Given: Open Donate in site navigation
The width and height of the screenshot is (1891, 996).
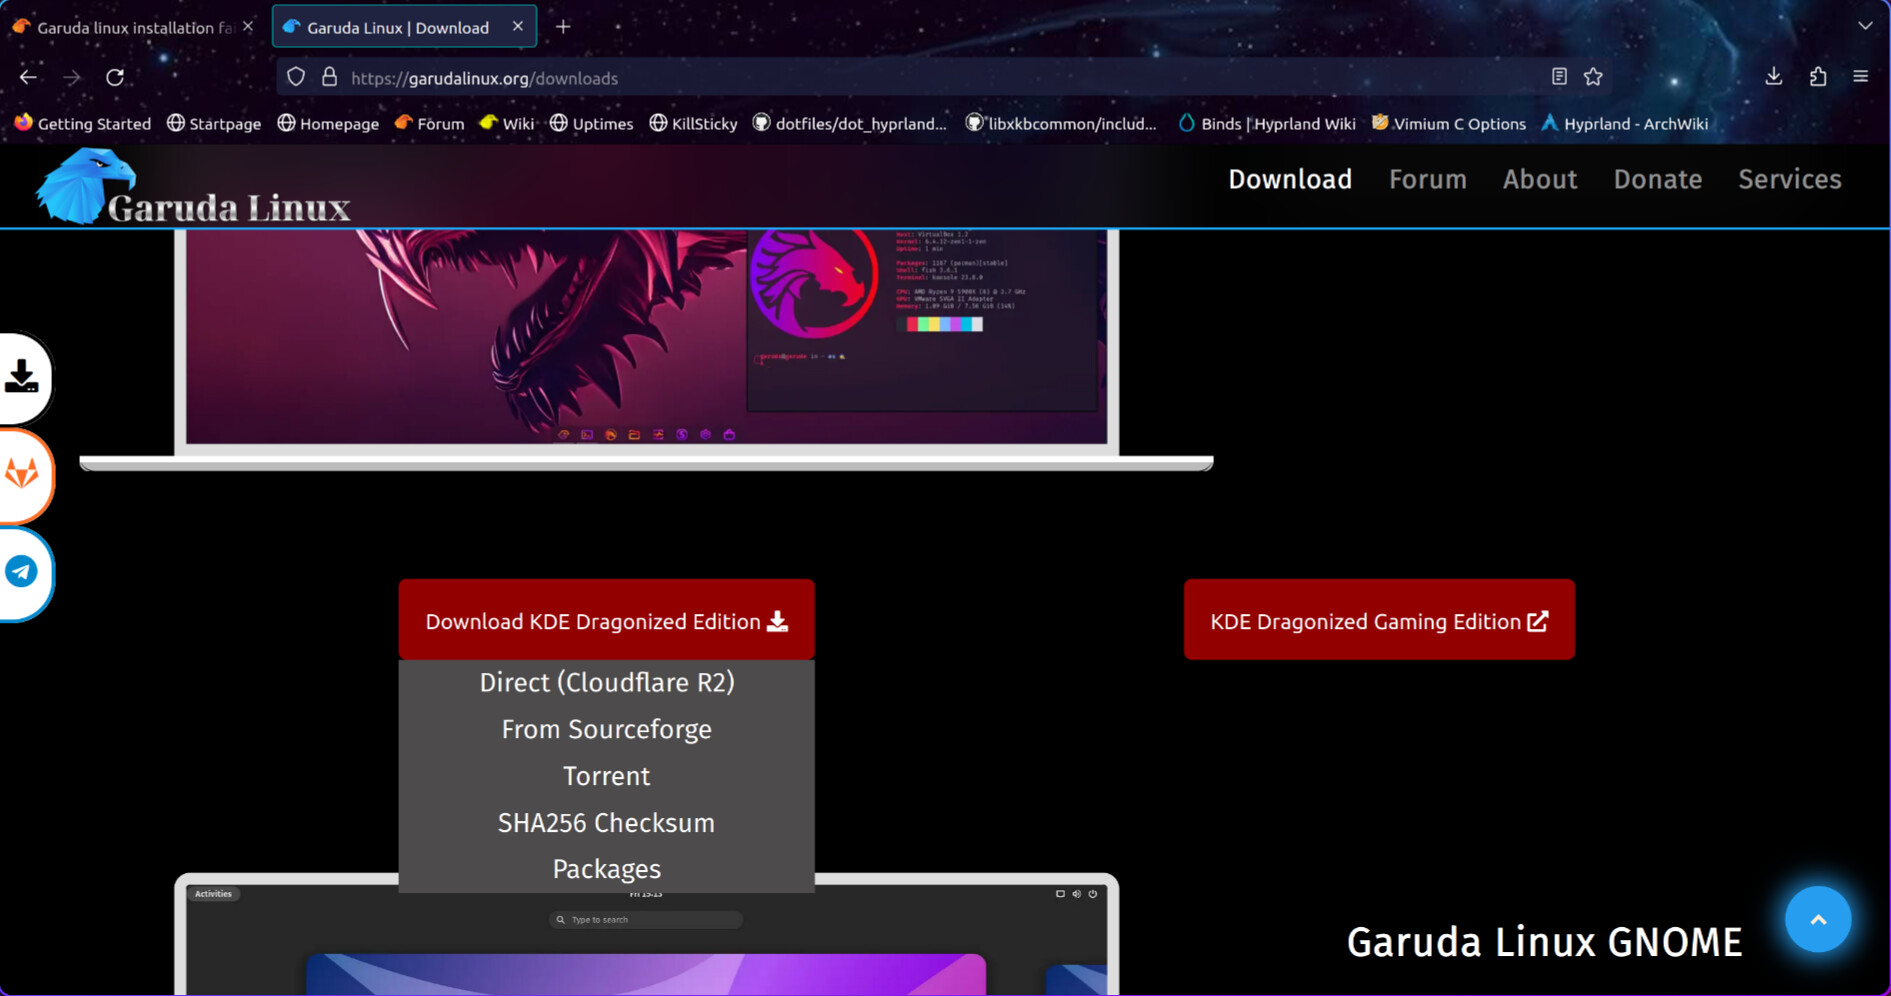Looking at the screenshot, I should [x=1657, y=179].
